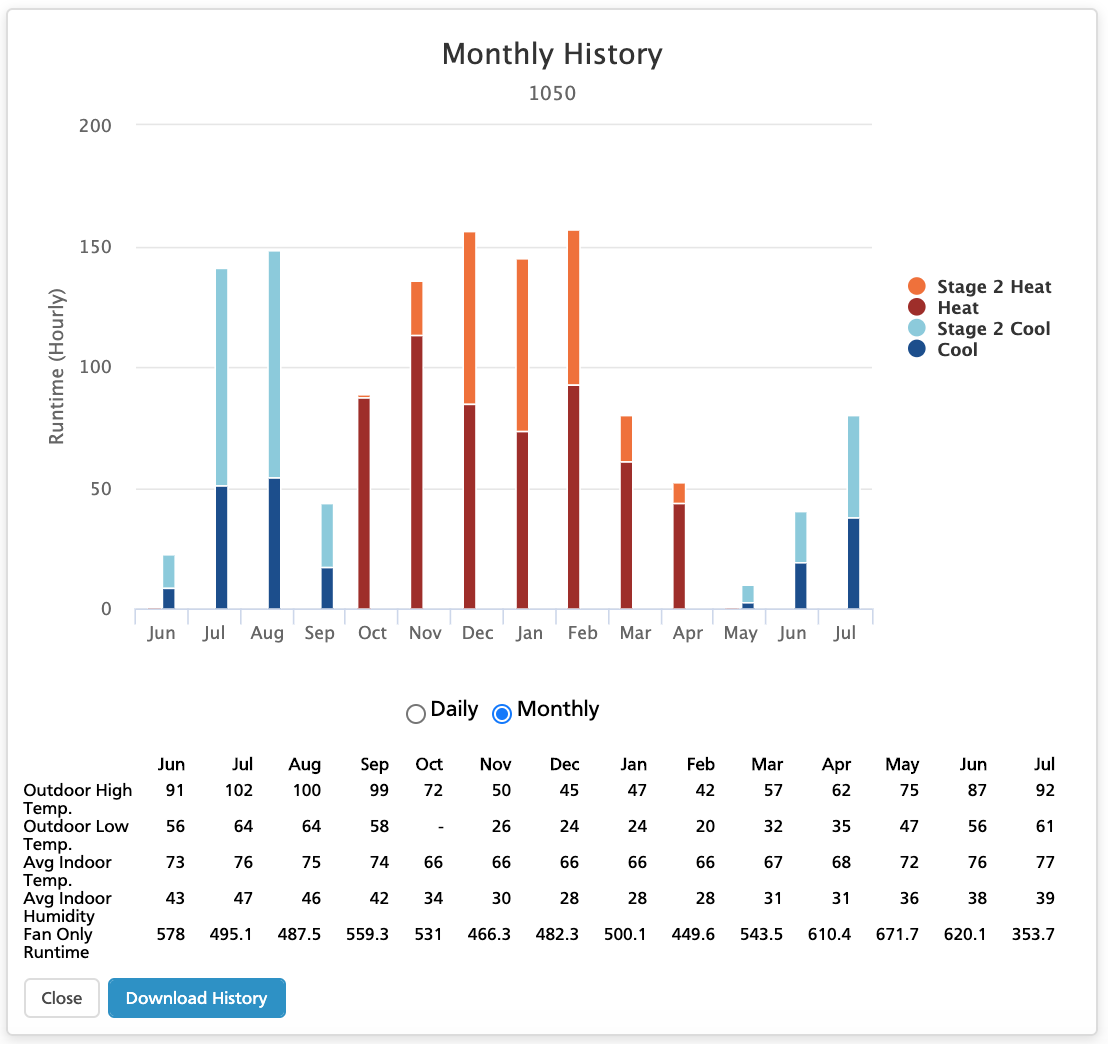Click the Download History button

point(196,998)
